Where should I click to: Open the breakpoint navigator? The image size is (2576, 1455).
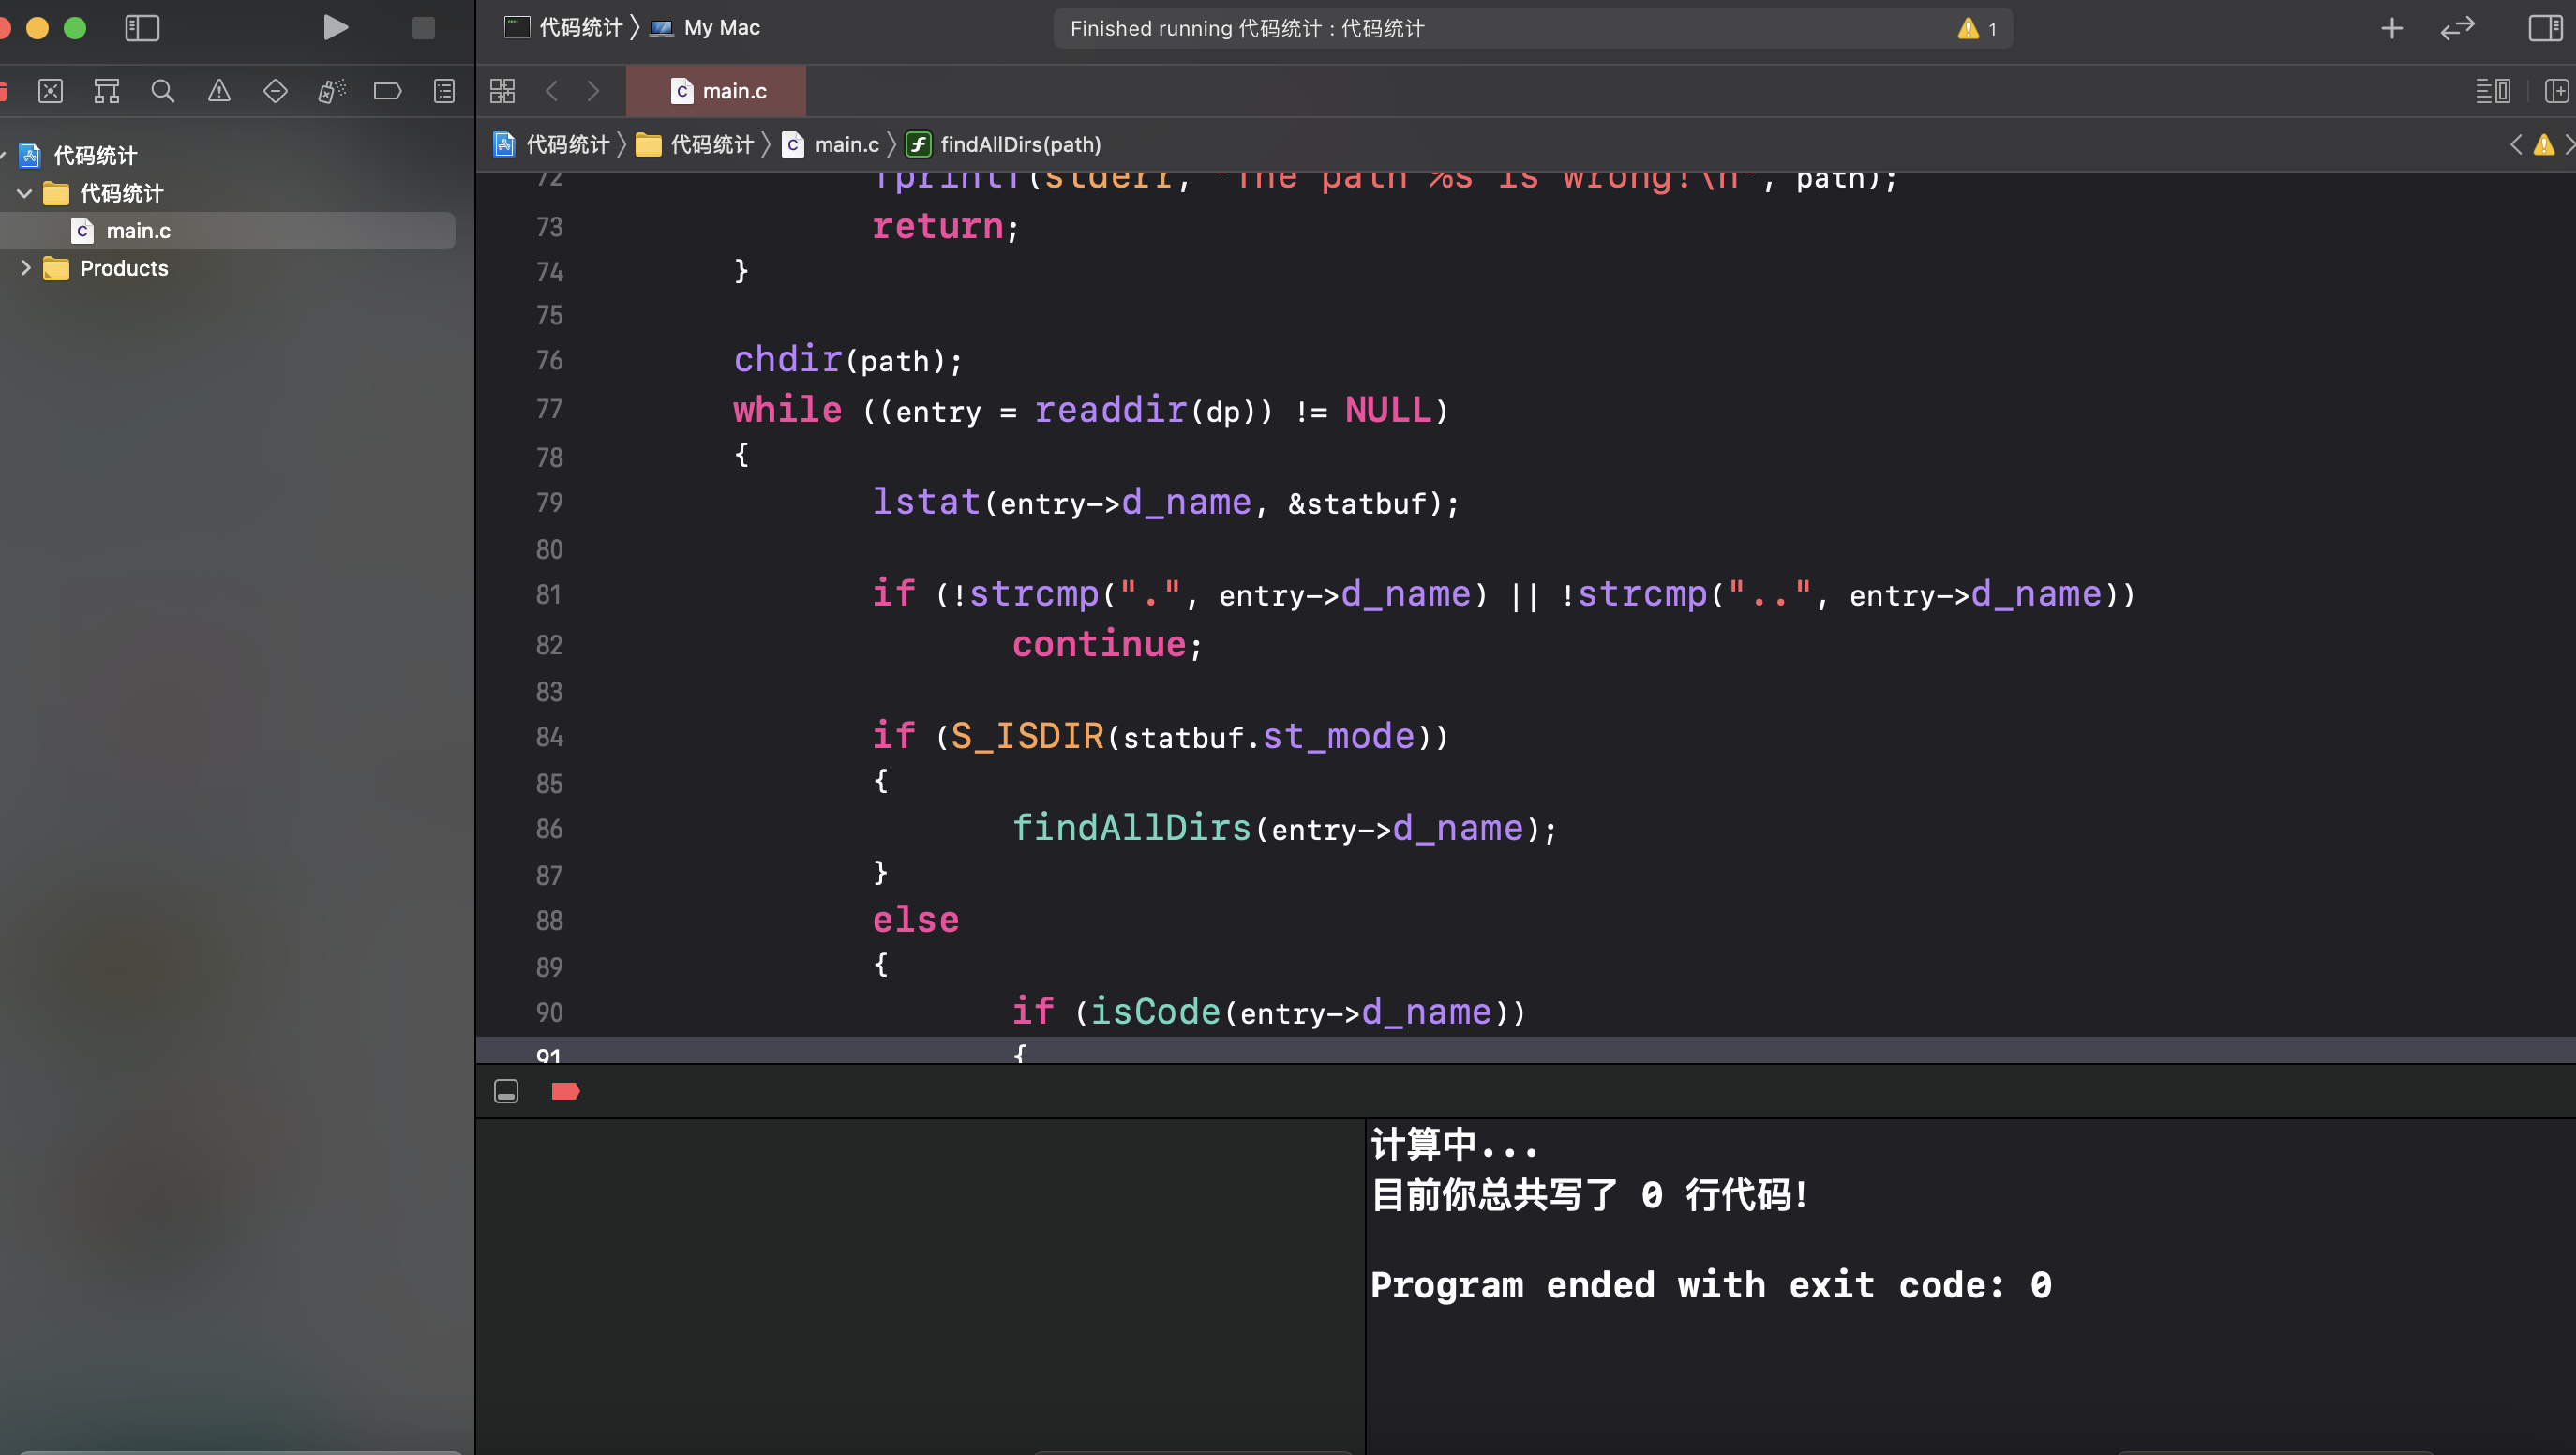click(387, 91)
